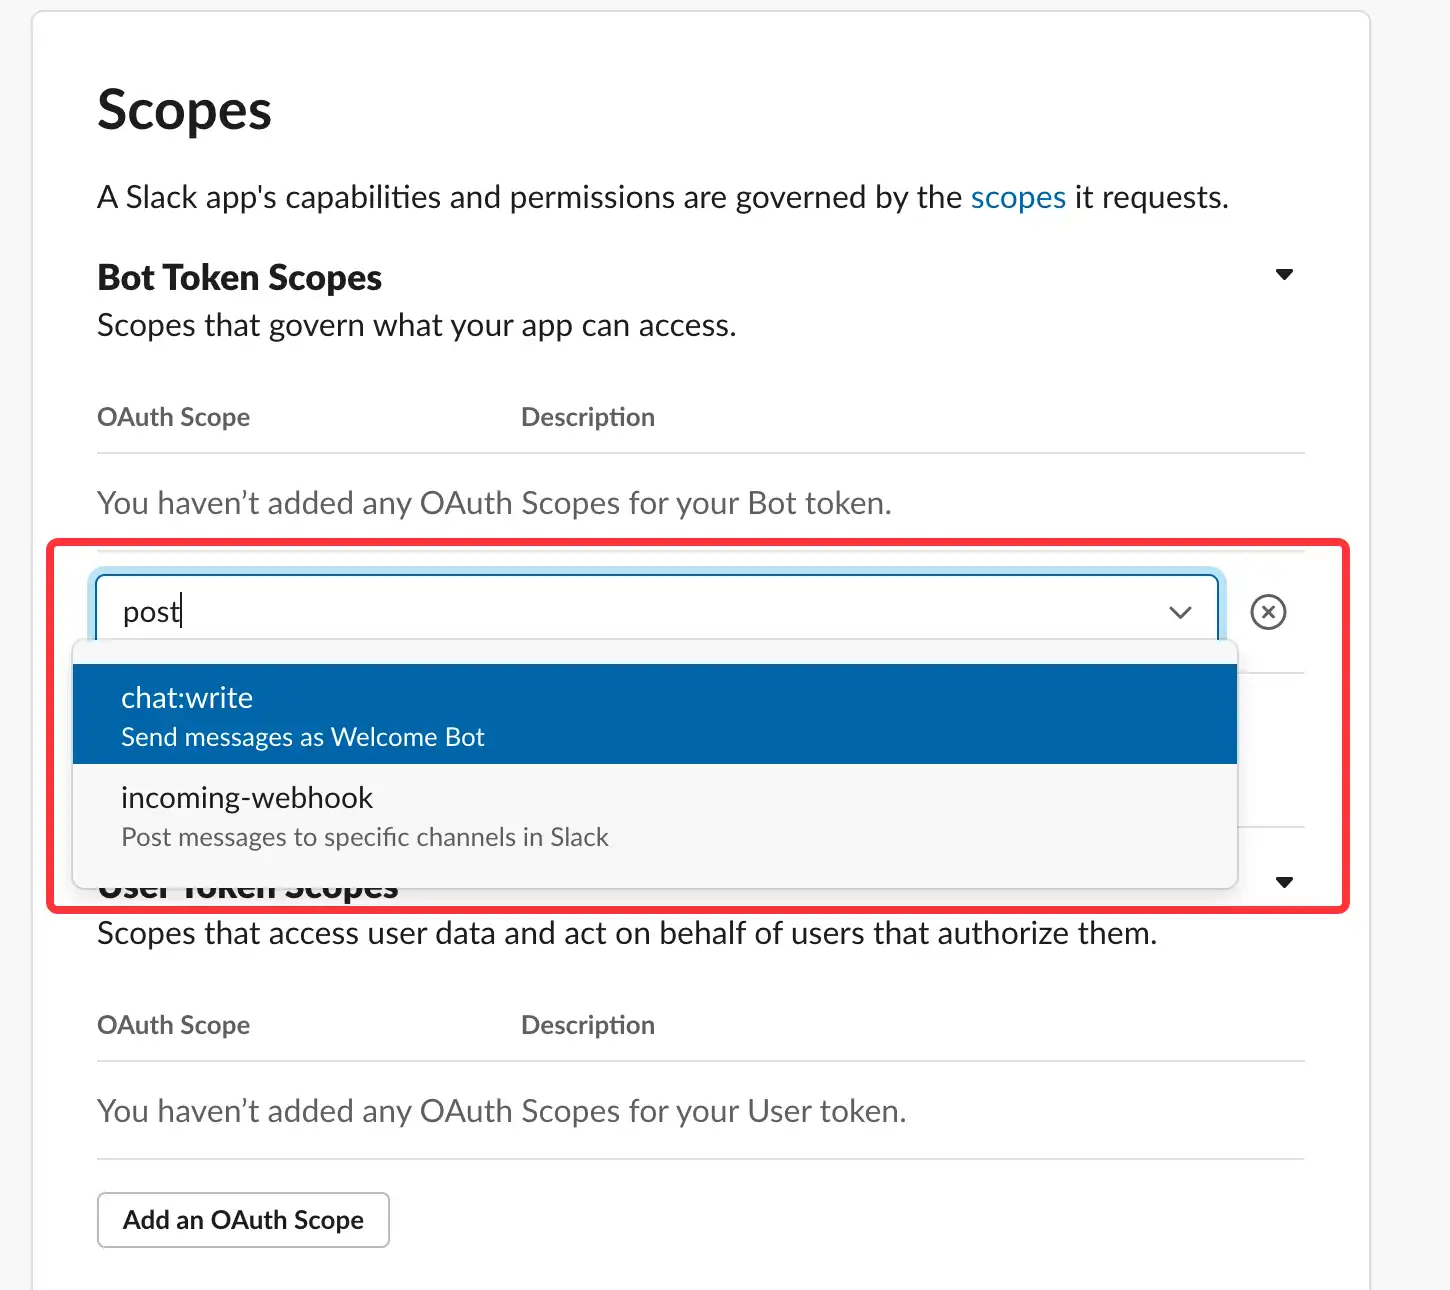The width and height of the screenshot is (1450, 1290).
Task: Collapse the User Token Scopes section arrow
Action: pos(1285,882)
